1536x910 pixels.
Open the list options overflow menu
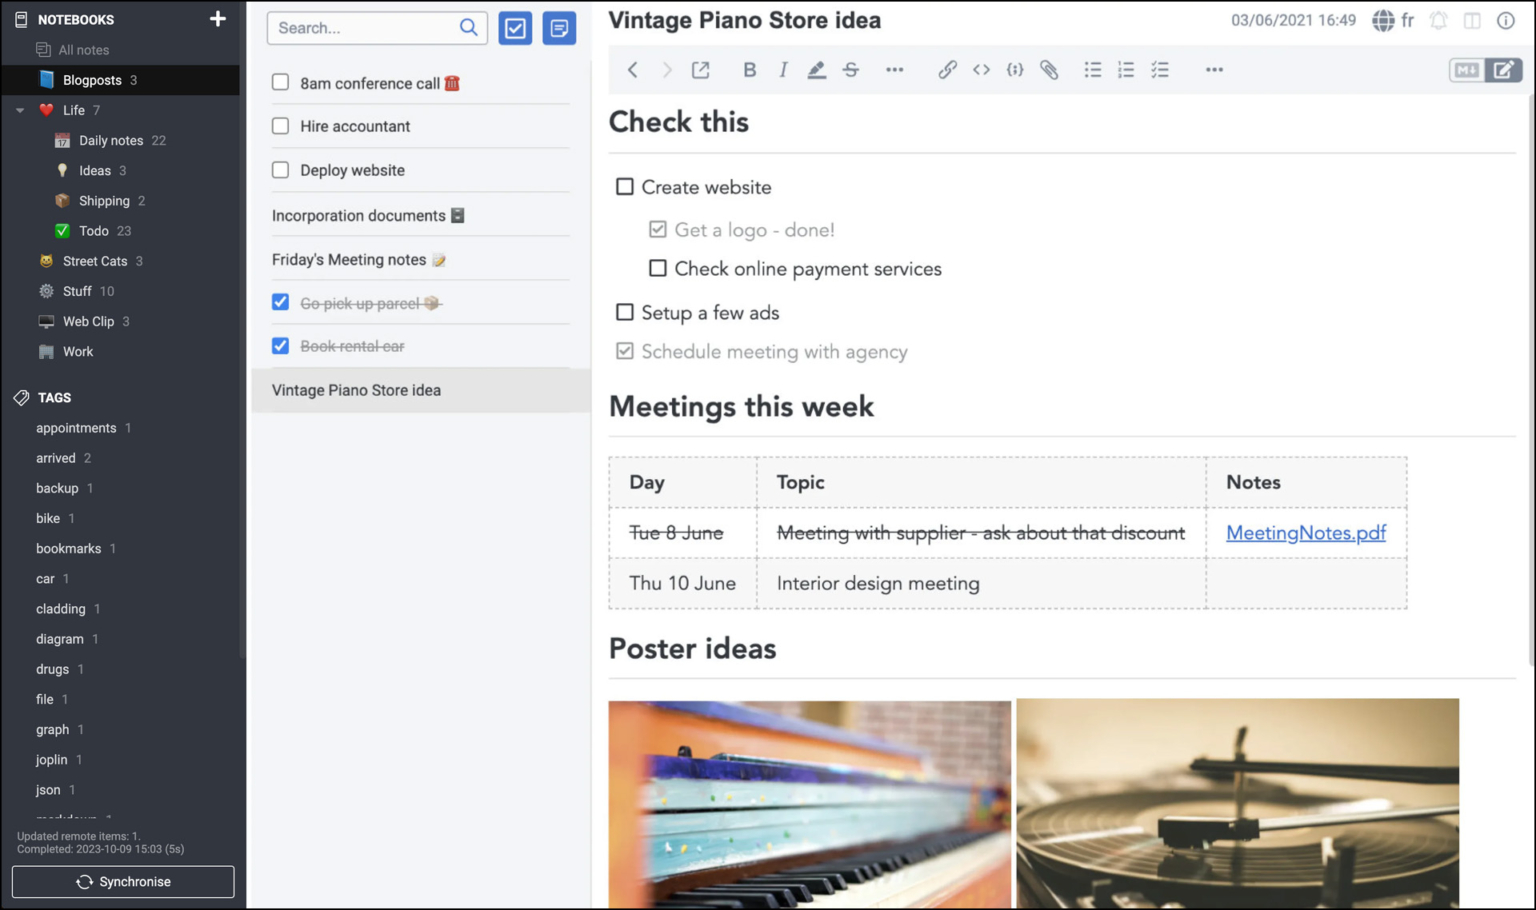(x=1213, y=69)
